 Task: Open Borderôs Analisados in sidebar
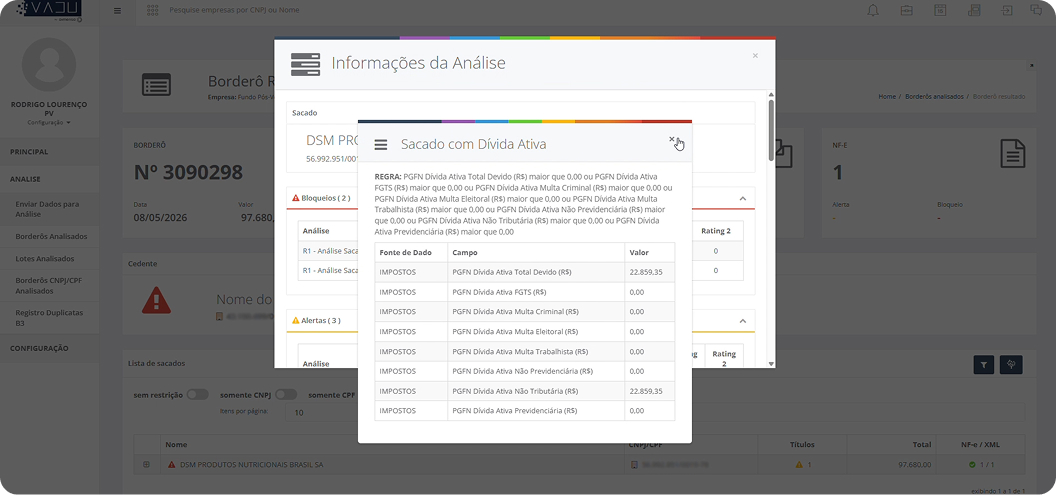click(51, 236)
